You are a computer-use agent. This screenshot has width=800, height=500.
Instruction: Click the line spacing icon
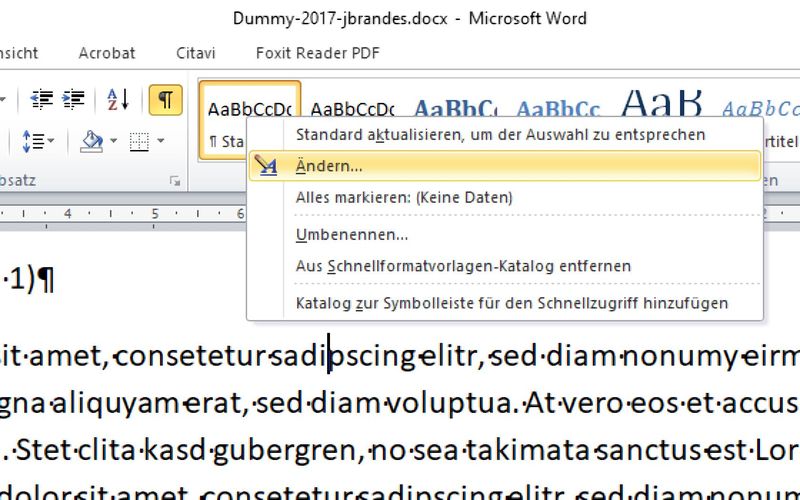[34, 141]
